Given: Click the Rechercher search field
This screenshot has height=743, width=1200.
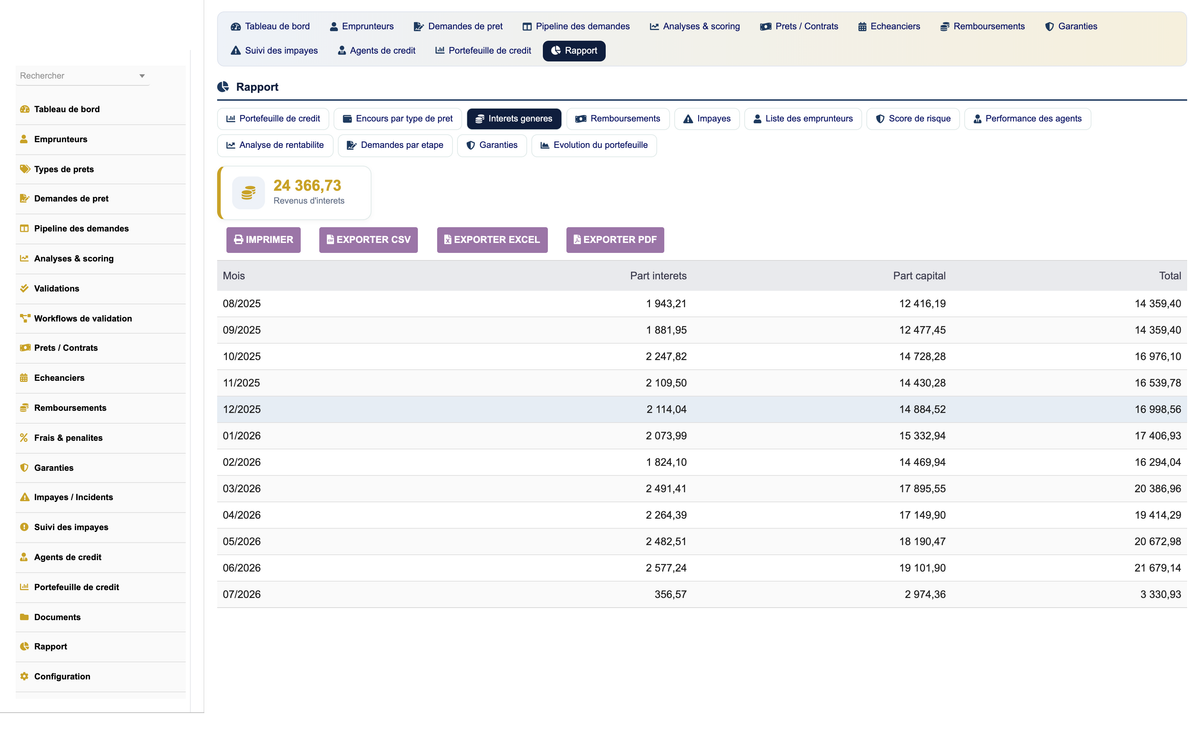Looking at the screenshot, I should (x=83, y=76).
